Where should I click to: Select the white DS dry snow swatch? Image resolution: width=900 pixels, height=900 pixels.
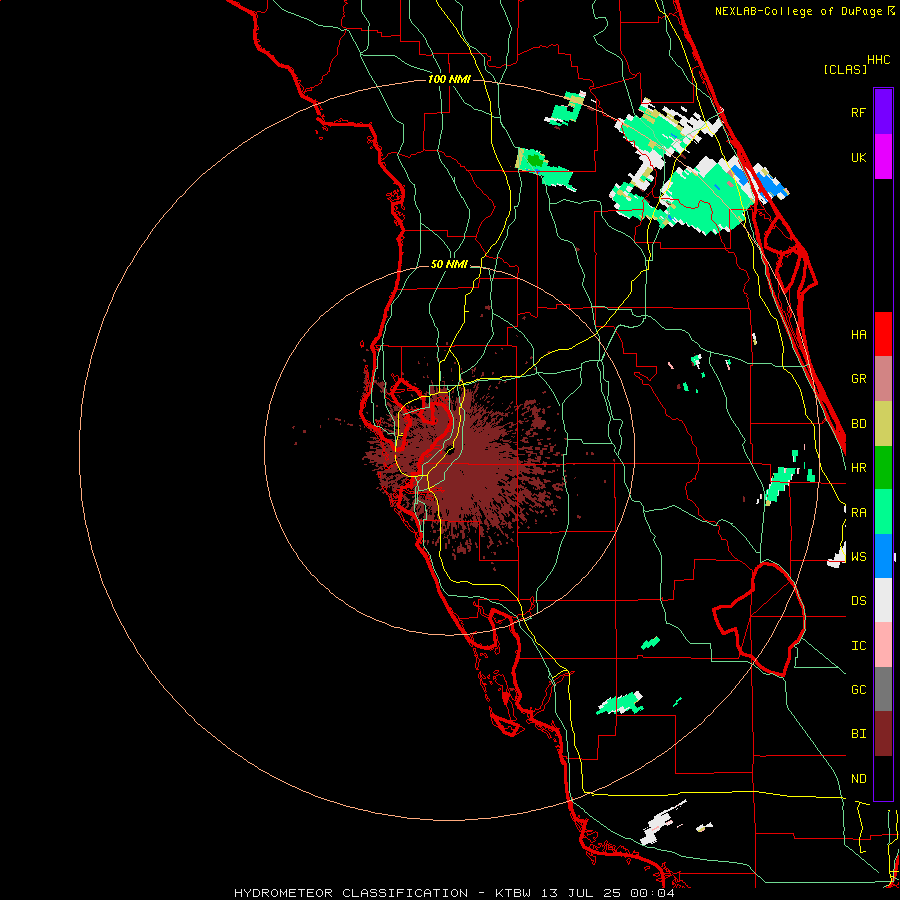pos(883,600)
